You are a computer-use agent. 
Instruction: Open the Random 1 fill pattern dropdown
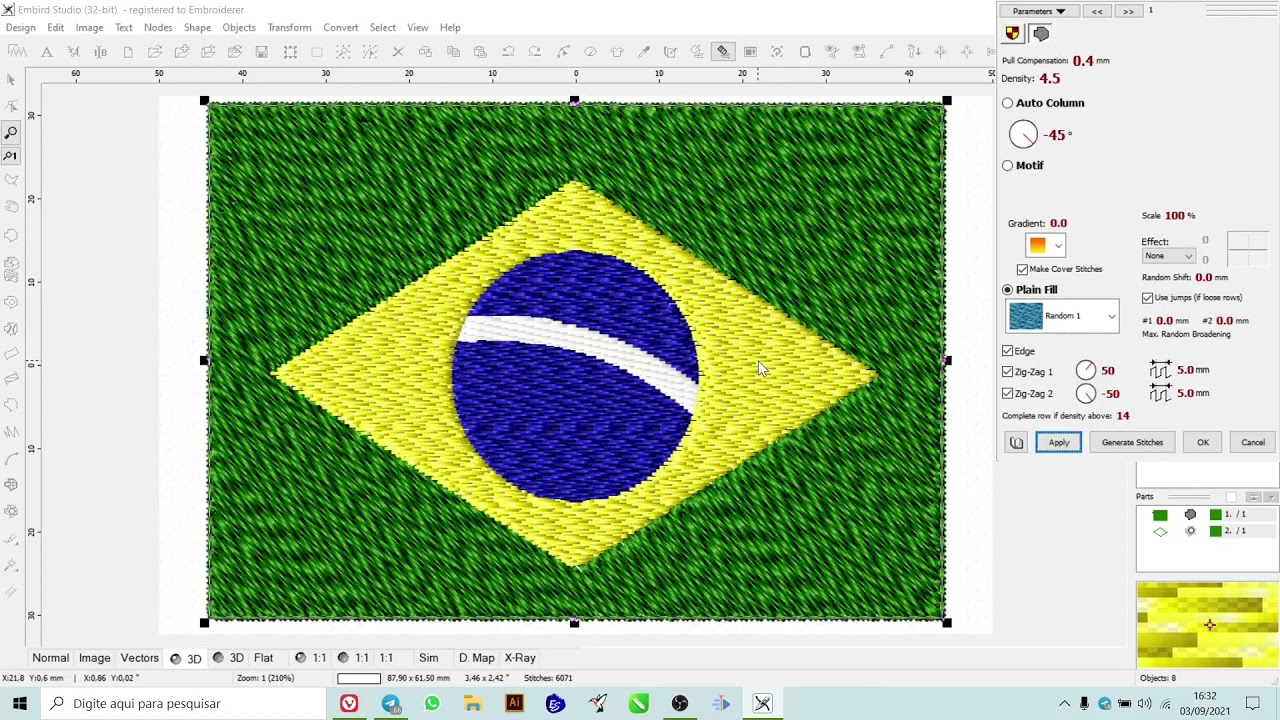[x=1062, y=316]
